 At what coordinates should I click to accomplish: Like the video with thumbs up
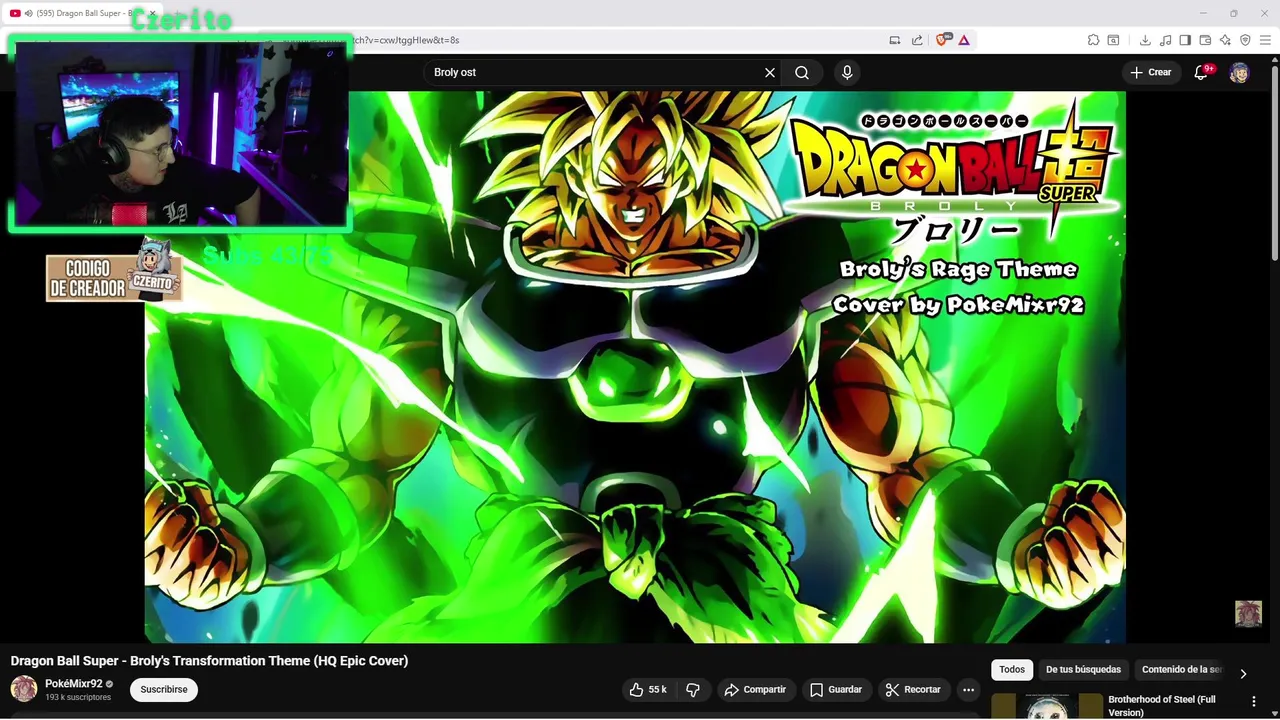tap(648, 689)
